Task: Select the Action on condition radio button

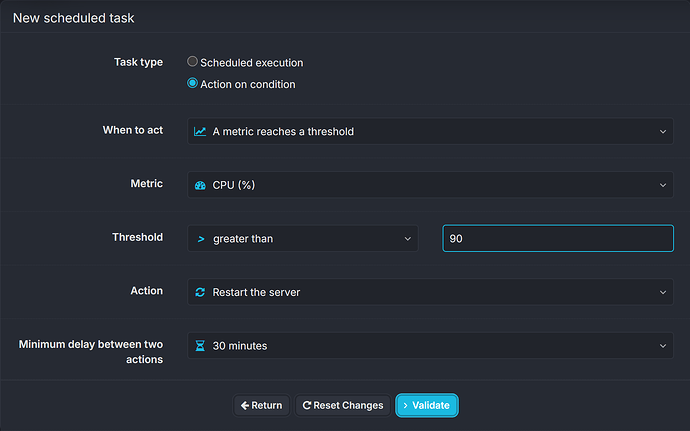Action: [192, 83]
